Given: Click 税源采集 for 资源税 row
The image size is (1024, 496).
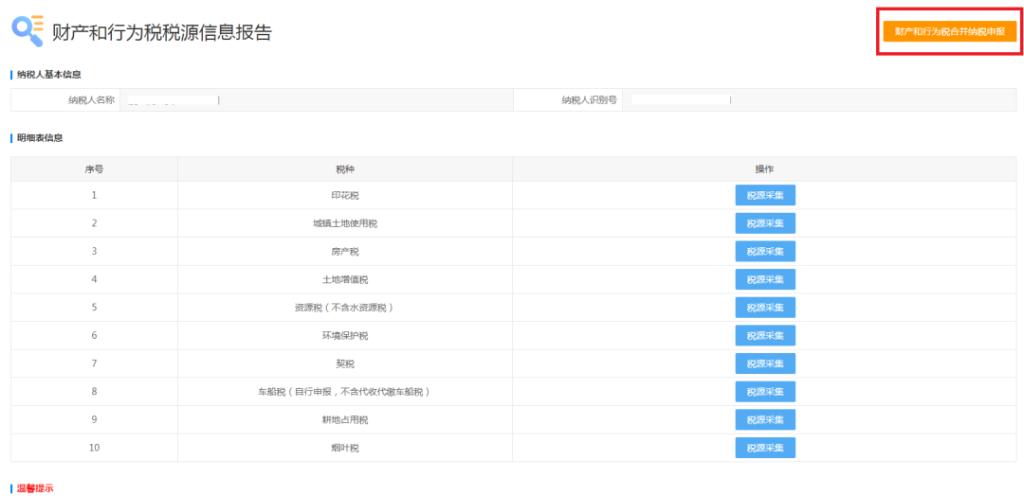Looking at the screenshot, I should click(765, 307).
